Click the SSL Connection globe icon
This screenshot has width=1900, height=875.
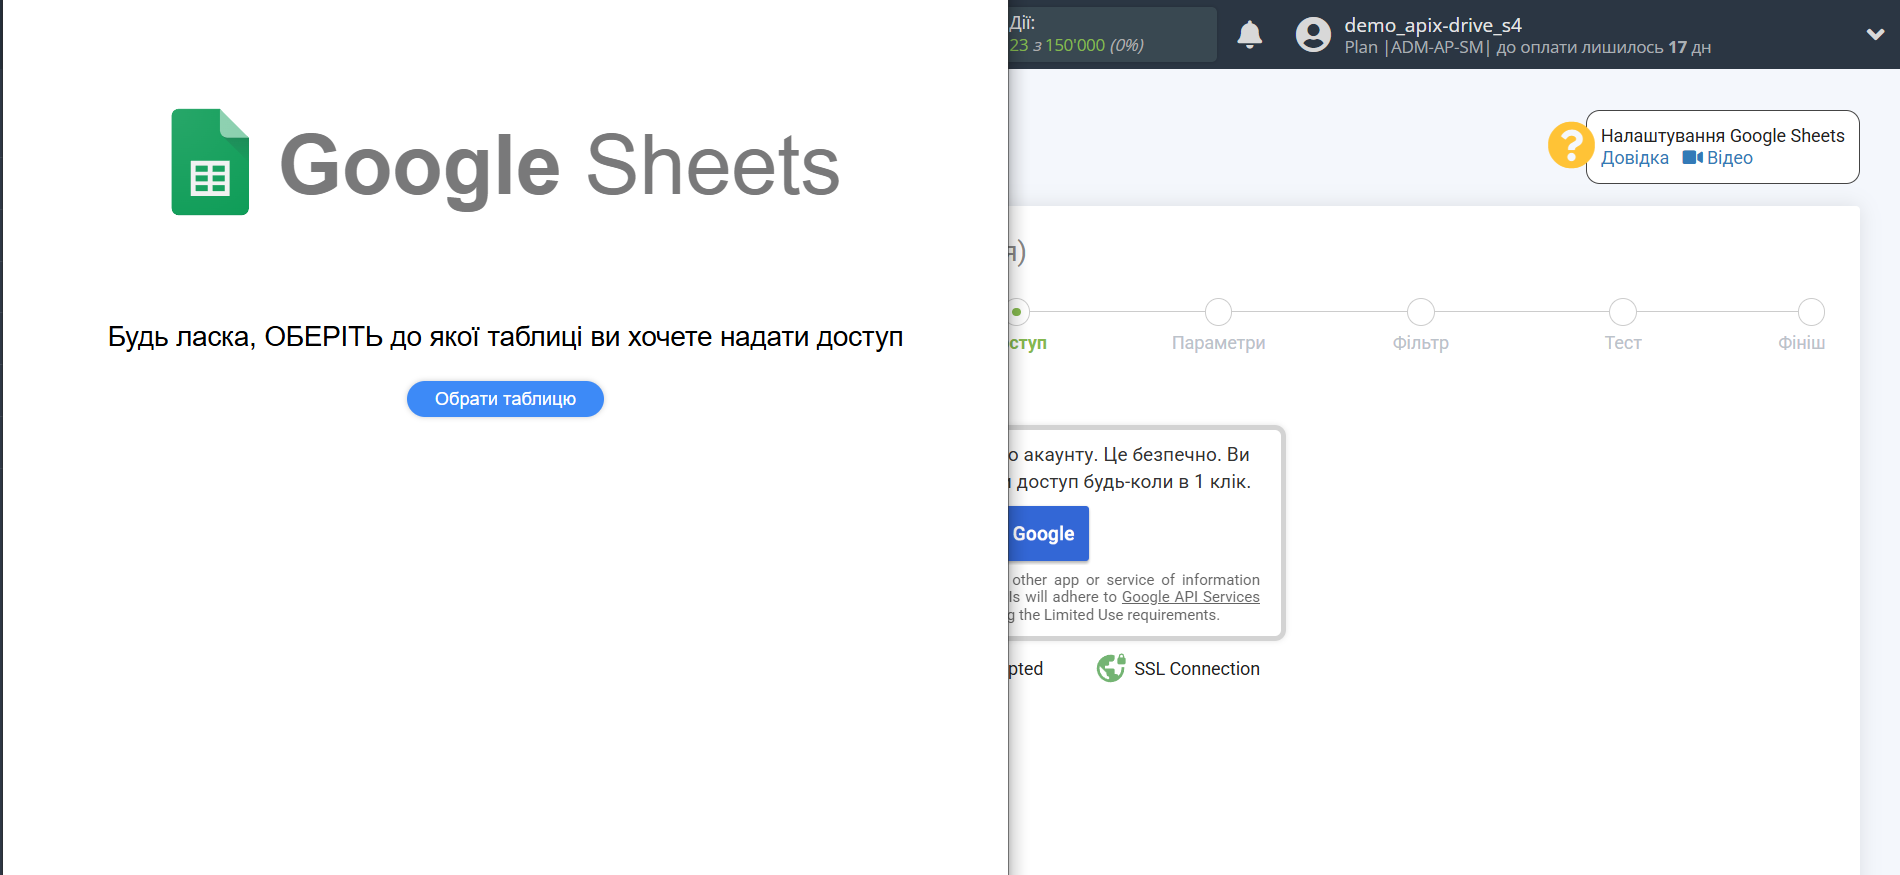pos(1111,668)
